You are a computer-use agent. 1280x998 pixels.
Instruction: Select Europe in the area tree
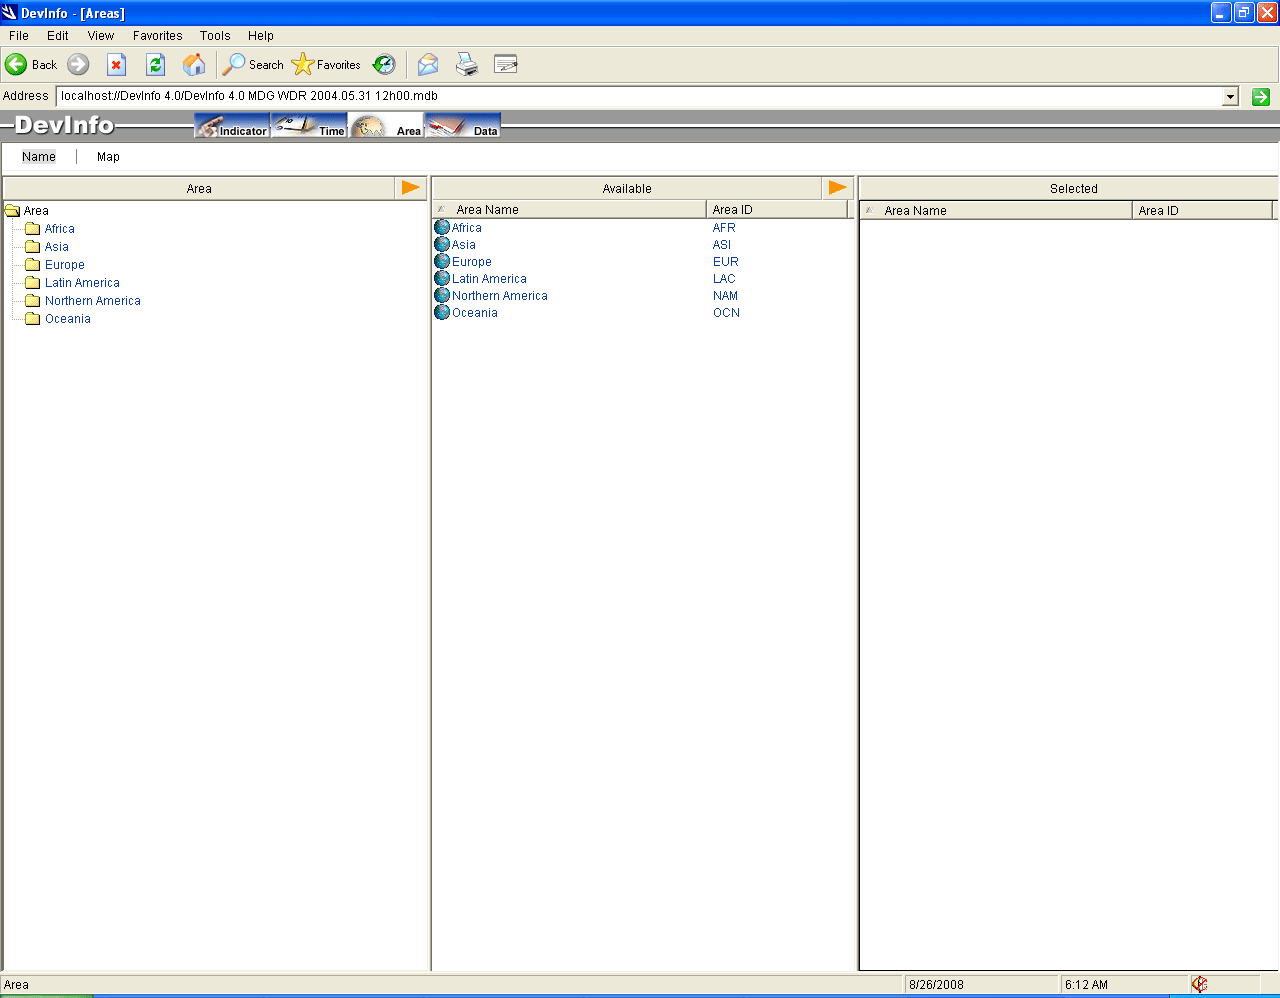65,265
